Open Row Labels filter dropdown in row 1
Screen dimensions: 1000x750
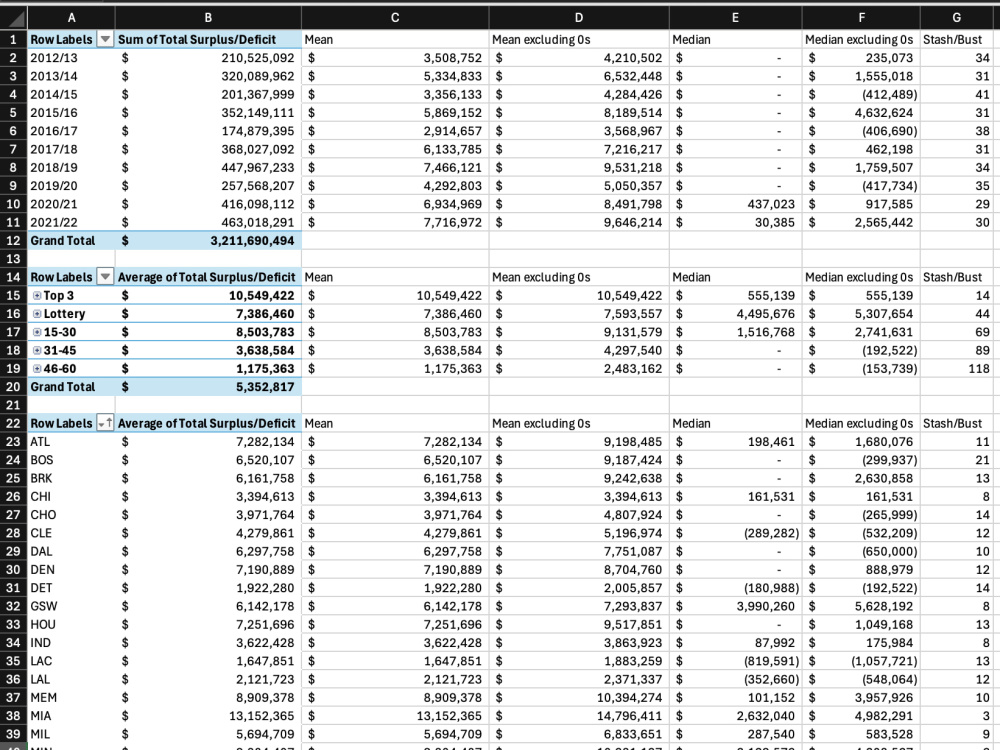(x=105, y=40)
